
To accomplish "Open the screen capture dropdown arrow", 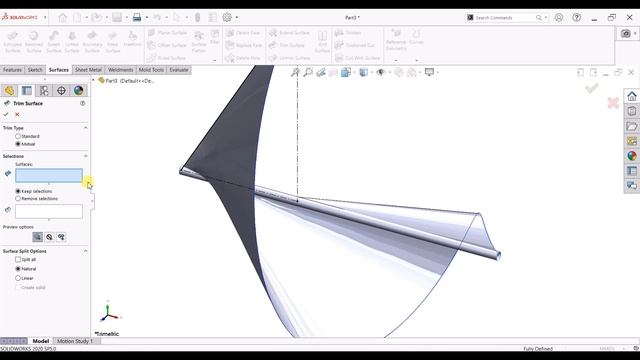I will [x=635, y=33].
